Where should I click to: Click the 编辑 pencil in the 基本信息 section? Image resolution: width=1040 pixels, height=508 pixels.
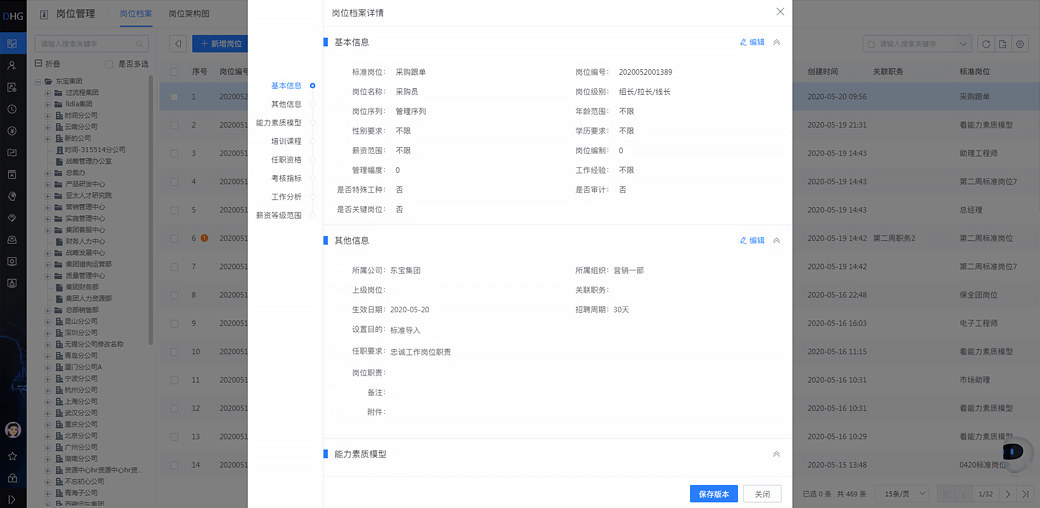752,42
